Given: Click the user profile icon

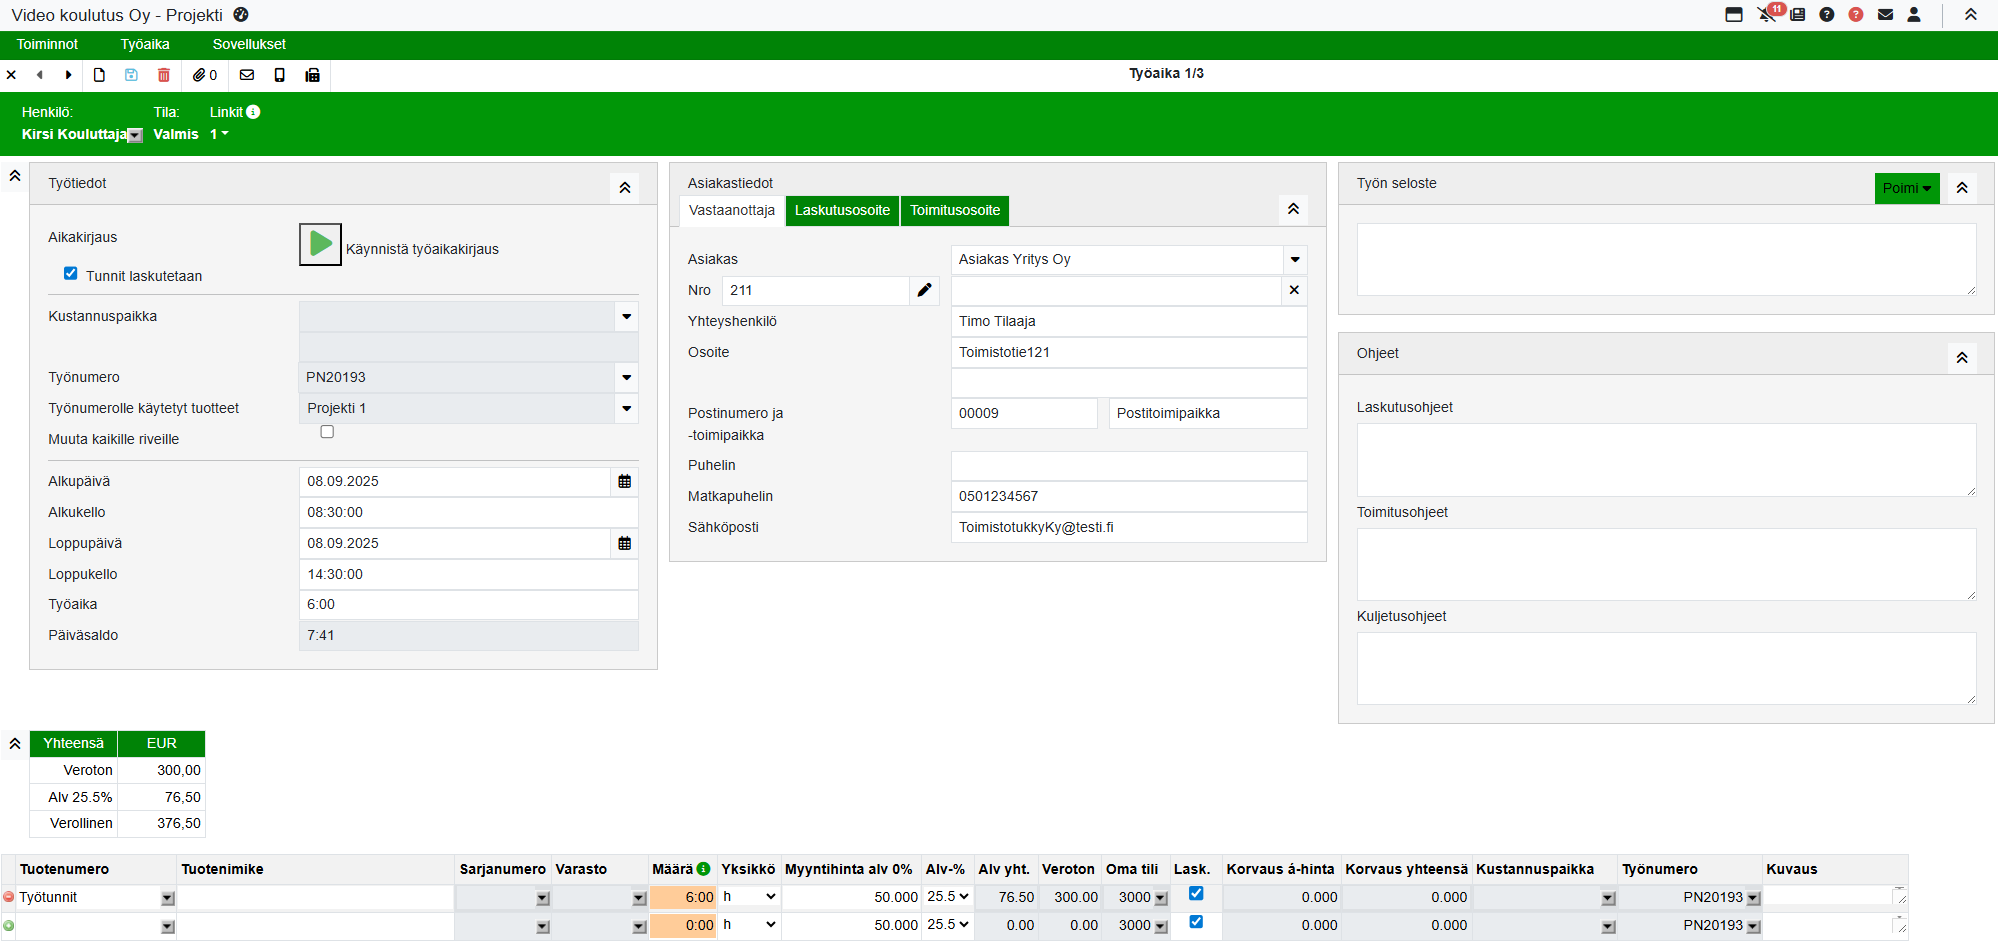Looking at the screenshot, I should tap(1914, 14).
